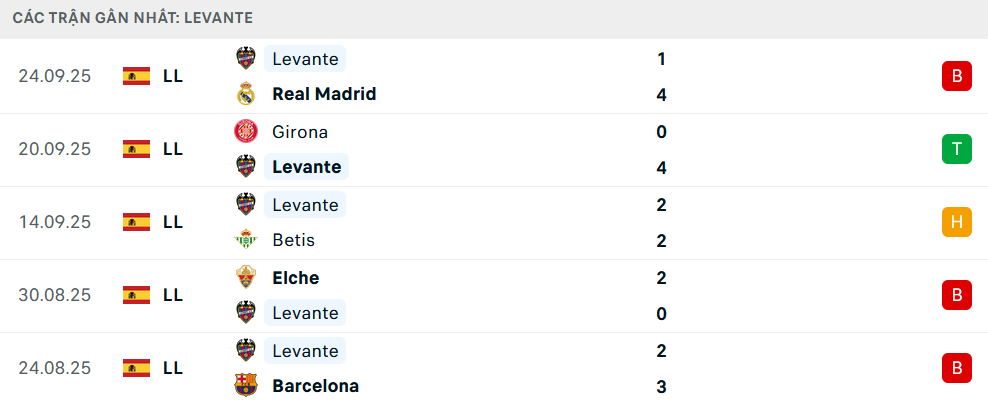The height and width of the screenshot is (401, 988).
Task: Click the orange H draw badge
Action: pos(956,222)
